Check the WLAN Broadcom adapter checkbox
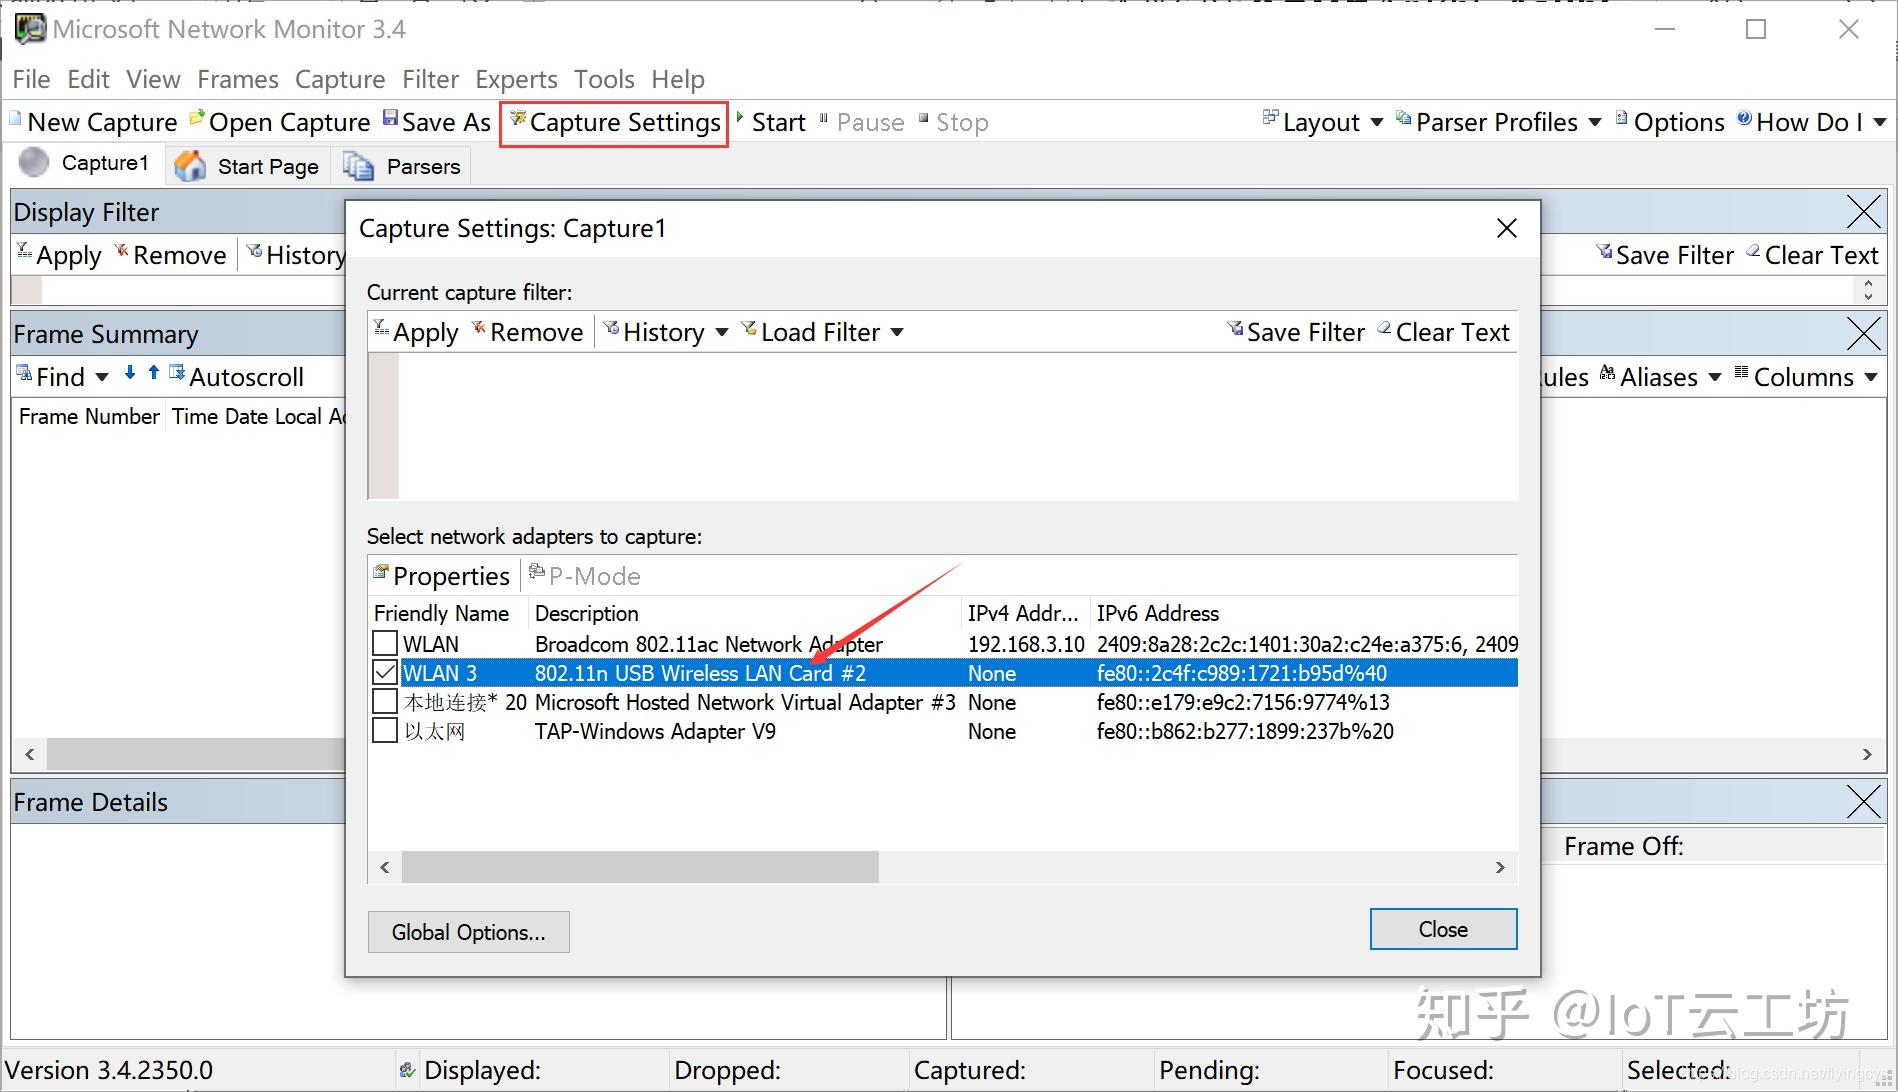The height and width of the screenshot is (1092, 1898). 385,643
